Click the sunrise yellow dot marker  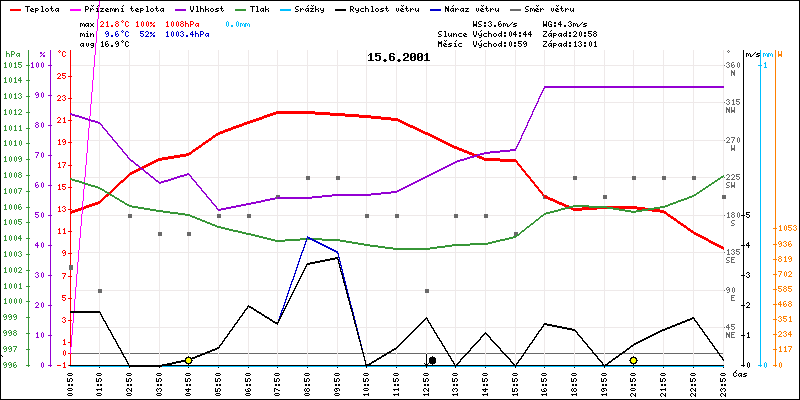click(x=188, y=360)
